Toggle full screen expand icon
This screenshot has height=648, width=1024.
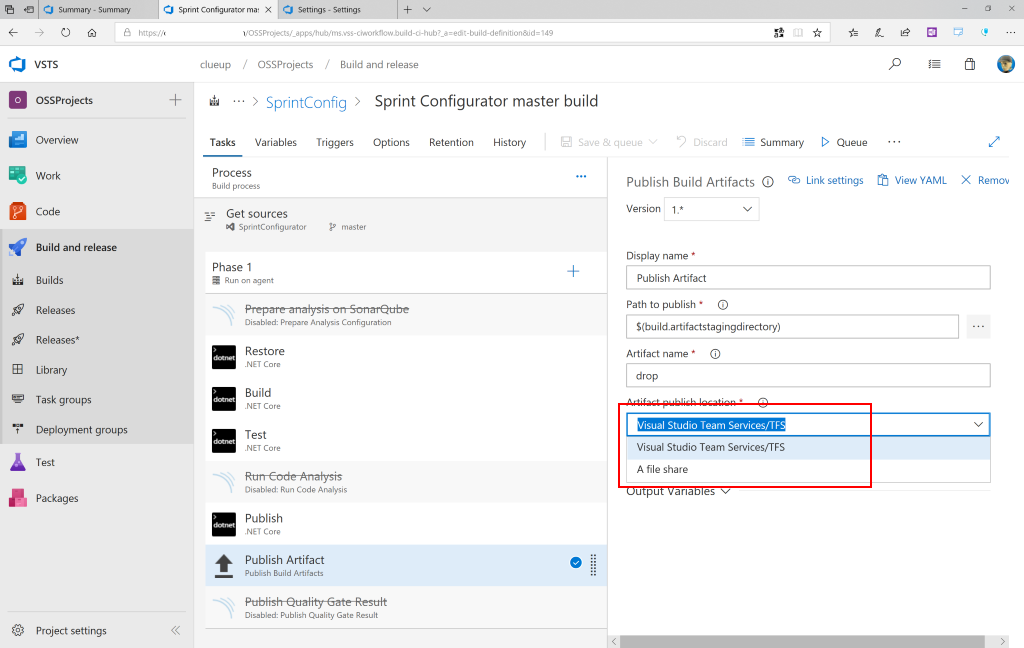coord(994,142)
